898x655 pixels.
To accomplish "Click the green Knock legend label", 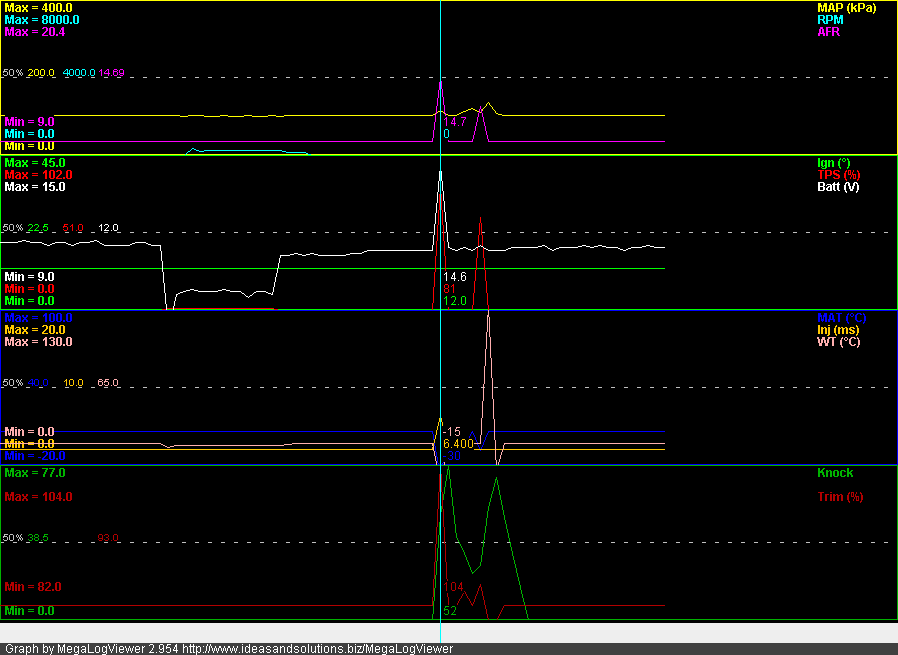I will (835, 473).
